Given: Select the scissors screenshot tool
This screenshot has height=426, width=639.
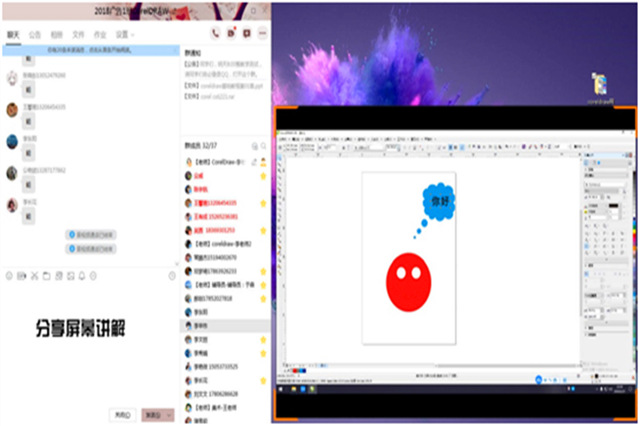Looking at the screenshot, I should click(x=35, y=275).
